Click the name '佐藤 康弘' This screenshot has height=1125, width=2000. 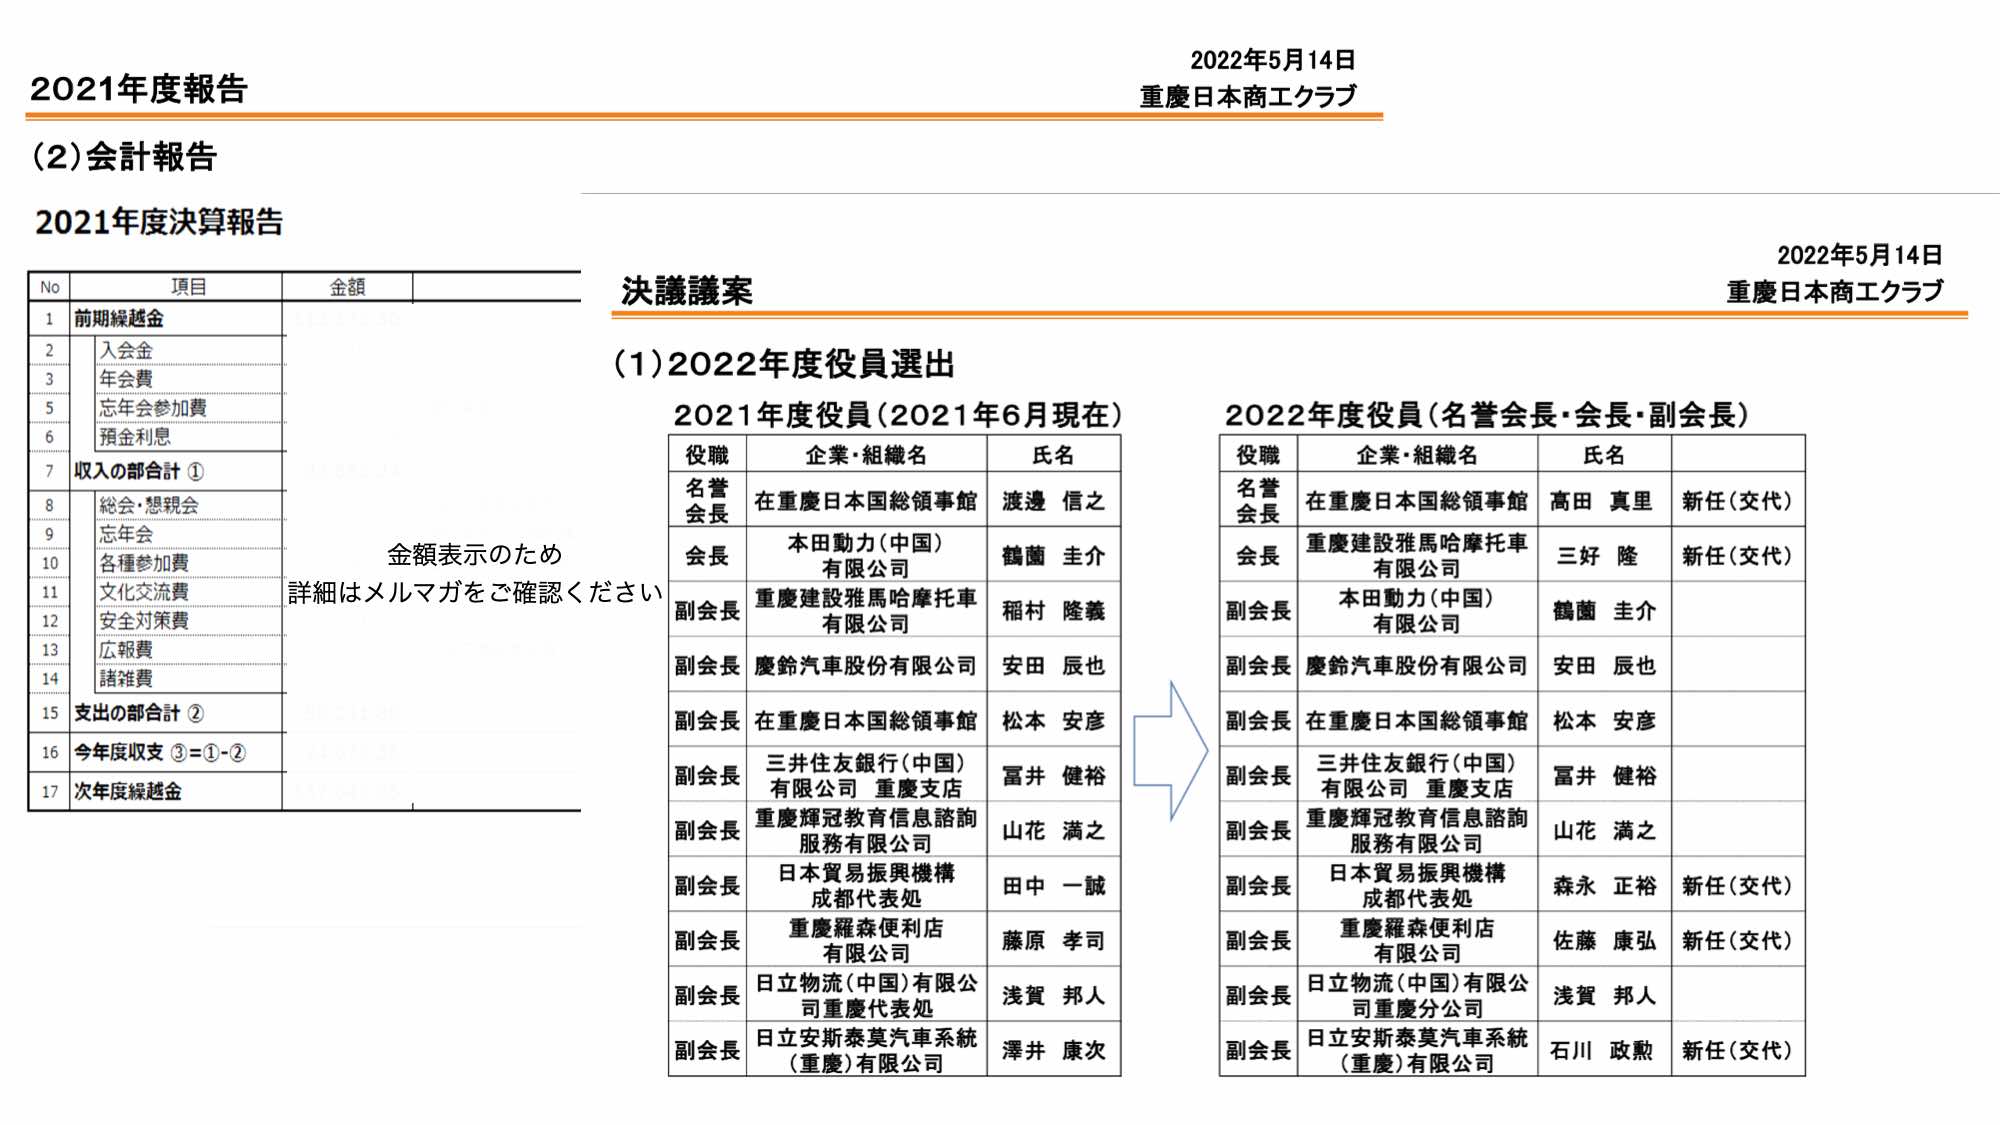1604,941
